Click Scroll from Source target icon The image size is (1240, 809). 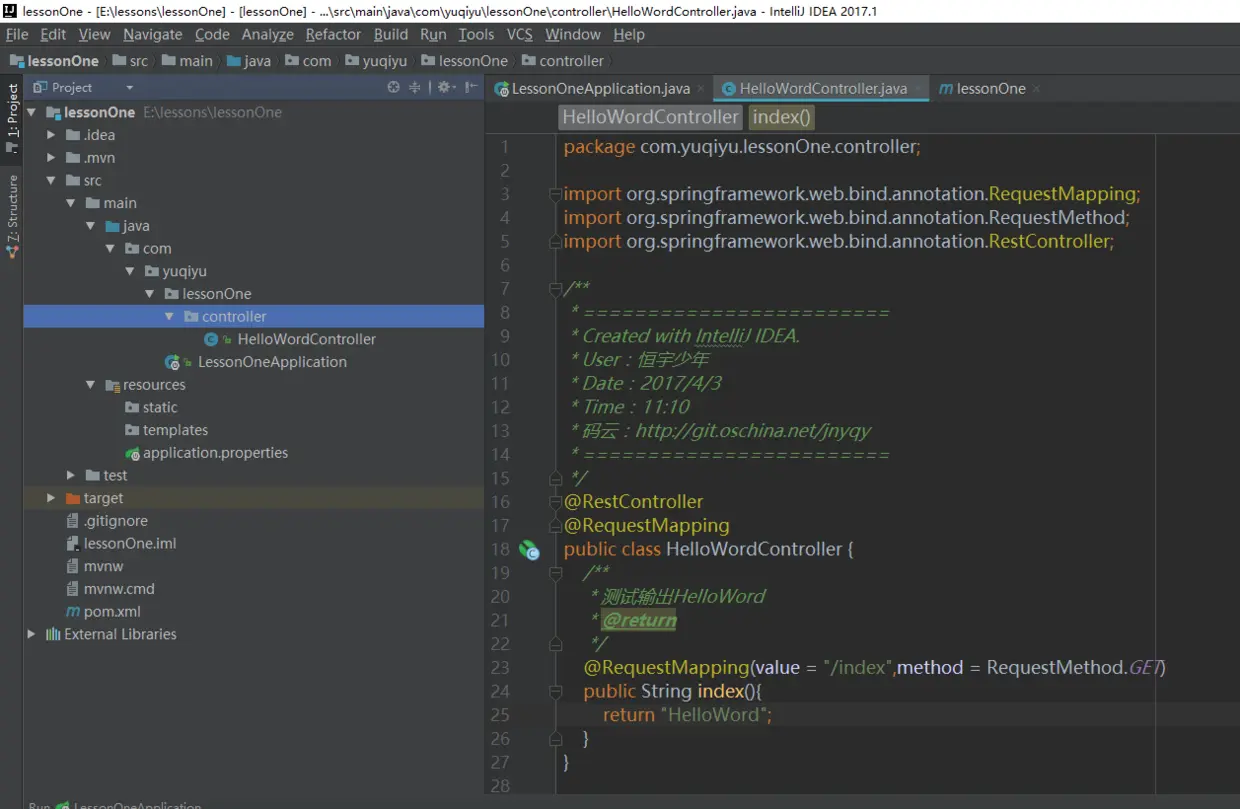(393, 88)
